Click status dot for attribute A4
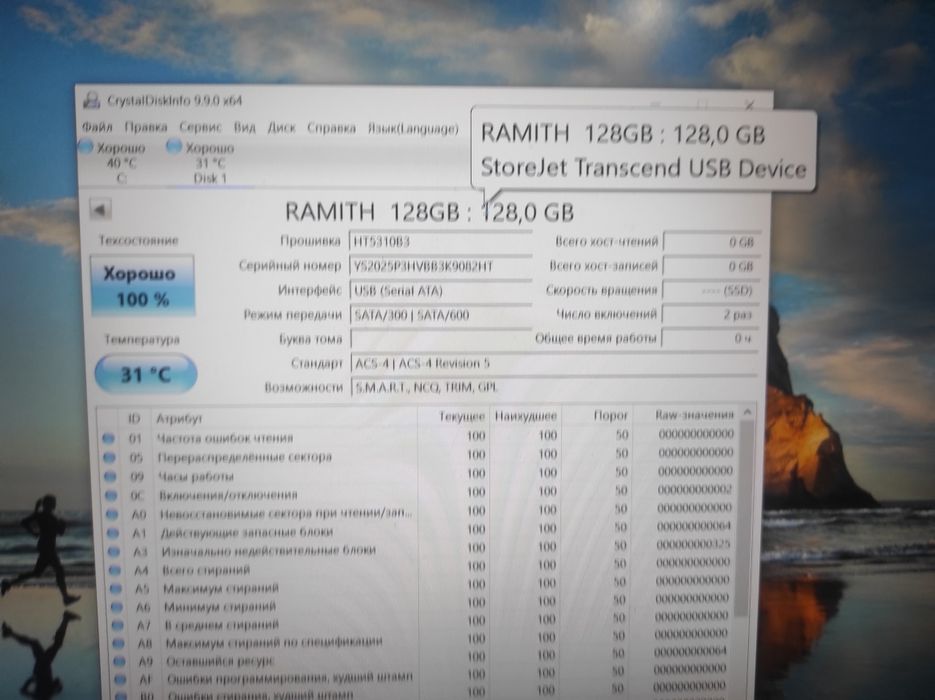Viewport: 935px width, 700px height. pos(116,570)
